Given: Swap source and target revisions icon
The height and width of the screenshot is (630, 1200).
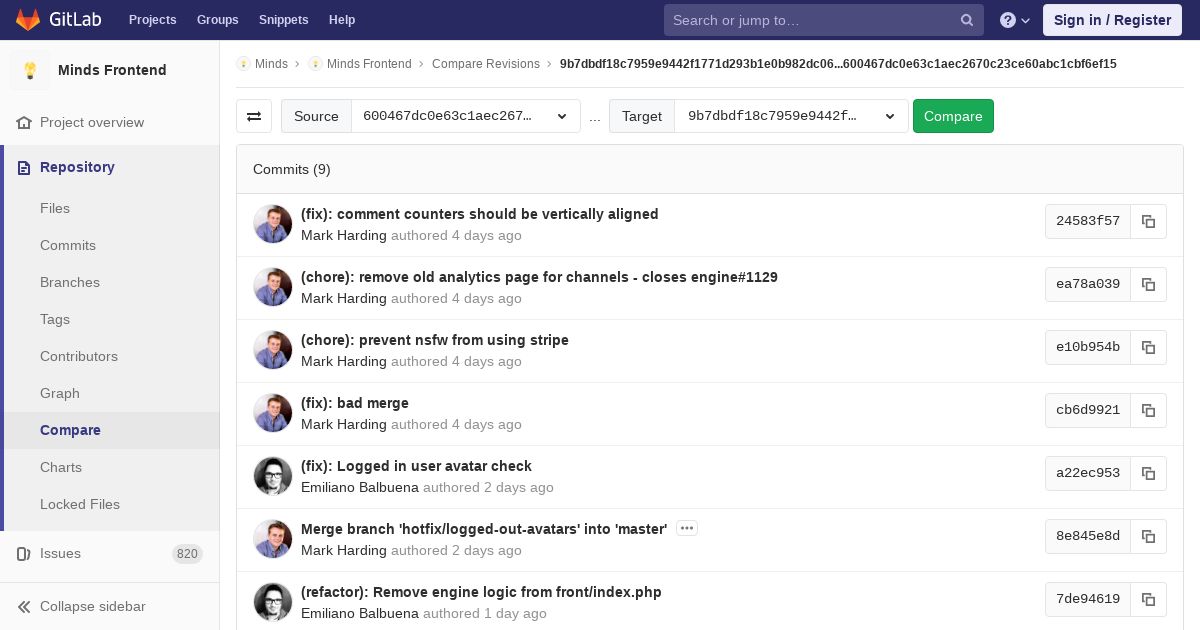Looking at the screenshot, I should point(254,116).
